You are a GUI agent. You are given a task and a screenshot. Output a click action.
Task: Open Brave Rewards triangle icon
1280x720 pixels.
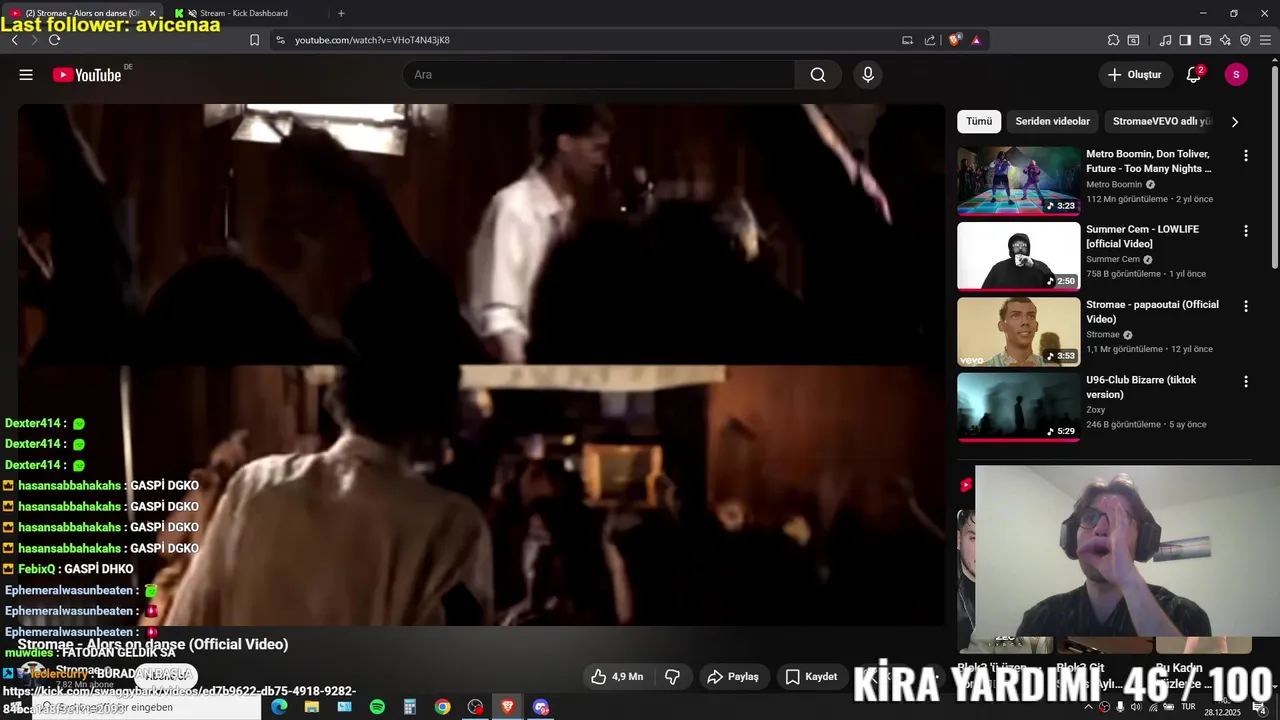pyautogui.click(x=976, y=40)
